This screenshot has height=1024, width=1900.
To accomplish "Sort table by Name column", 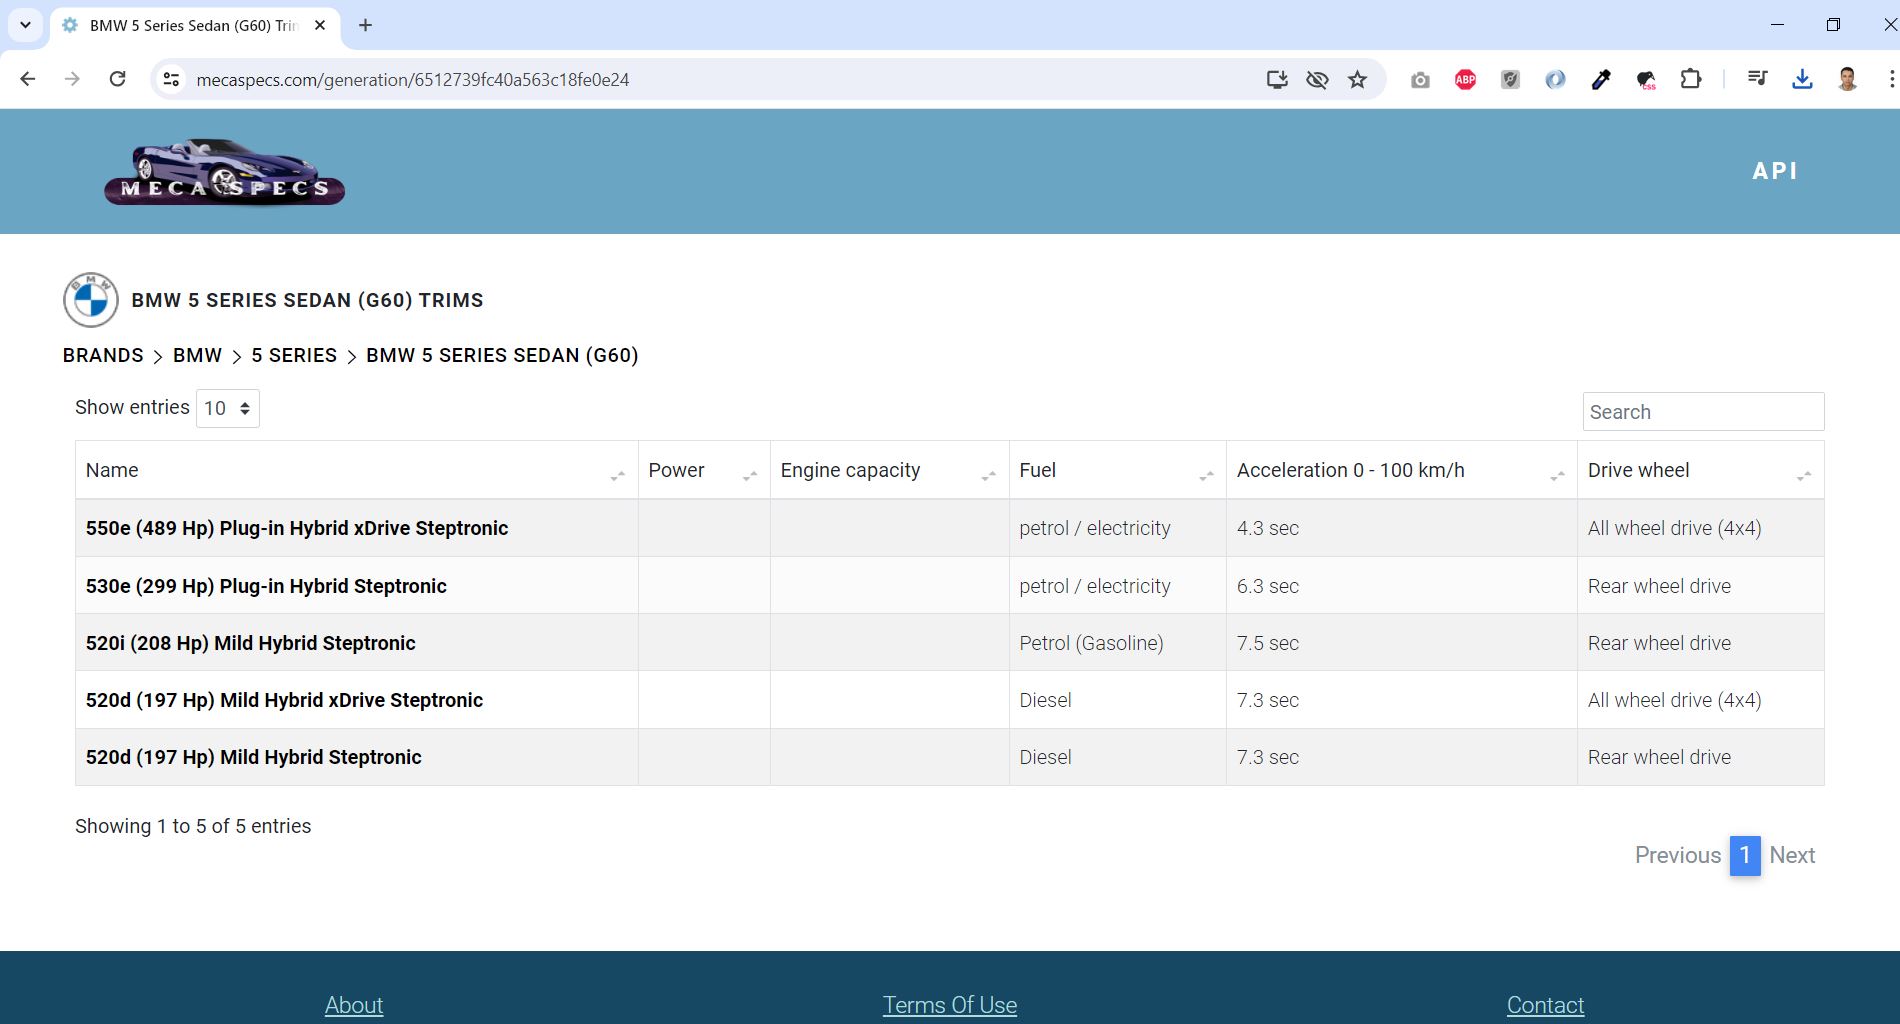I will pyautogui.click(x=356, y=470).
